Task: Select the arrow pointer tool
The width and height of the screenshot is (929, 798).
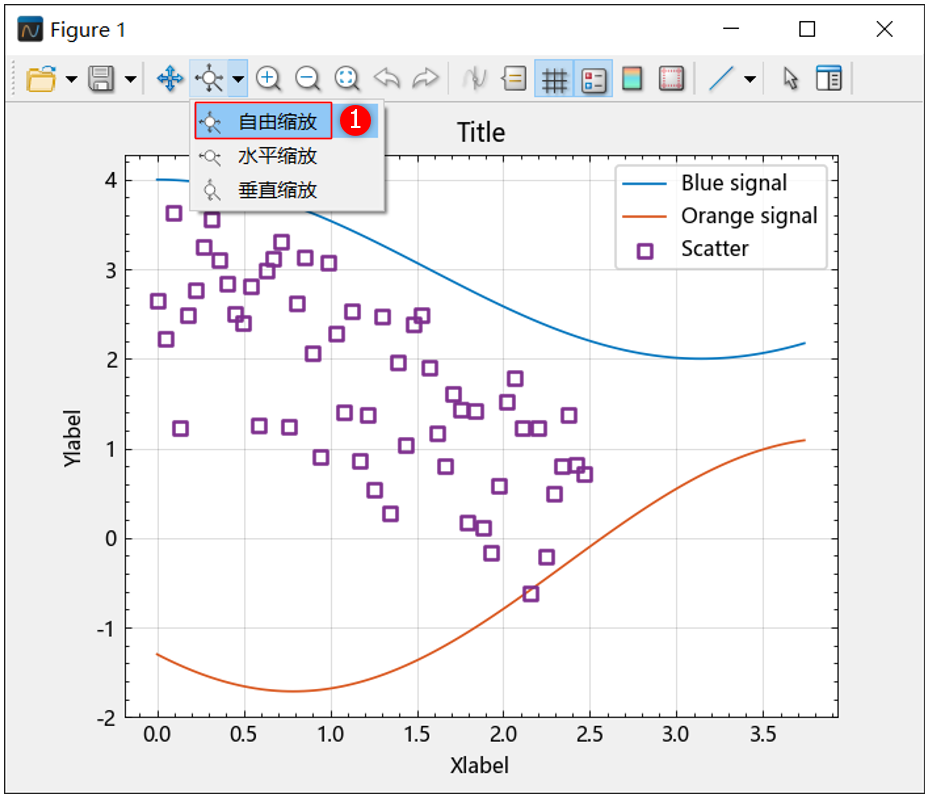Action: pyautogui.click(x=791, y=79)
